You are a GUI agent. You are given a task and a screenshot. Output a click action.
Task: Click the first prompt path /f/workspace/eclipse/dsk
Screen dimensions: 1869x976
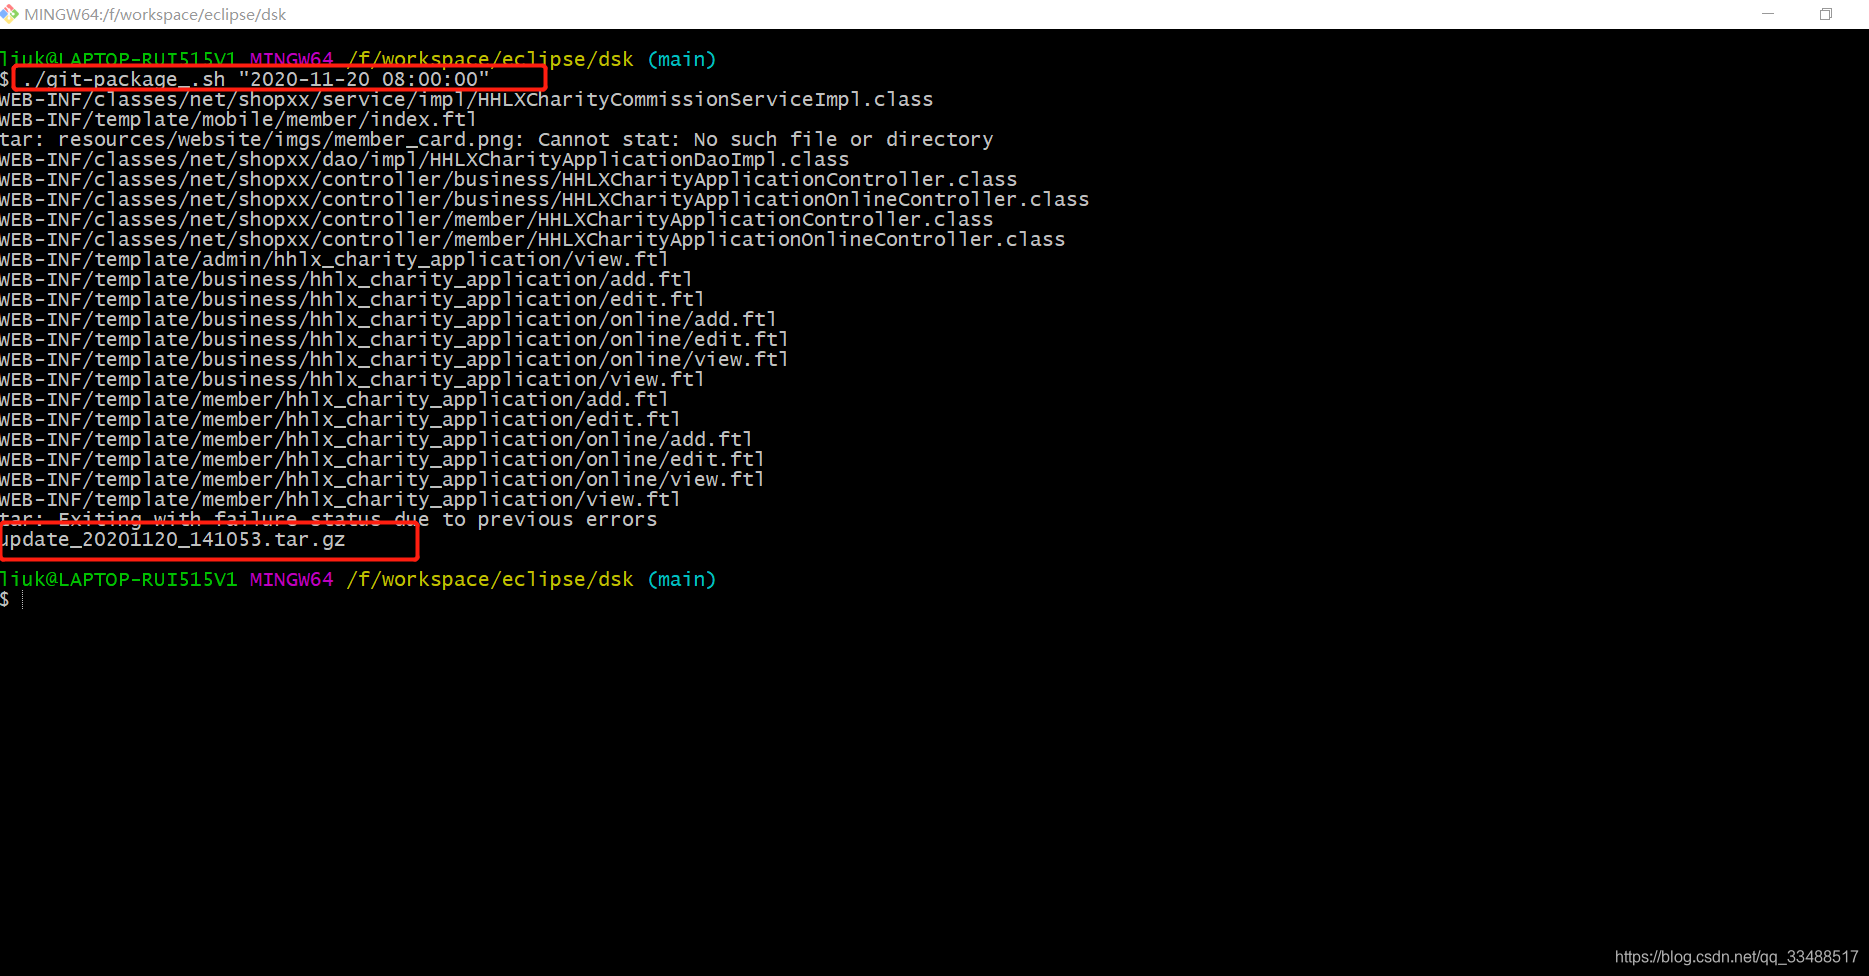[490, 59]
